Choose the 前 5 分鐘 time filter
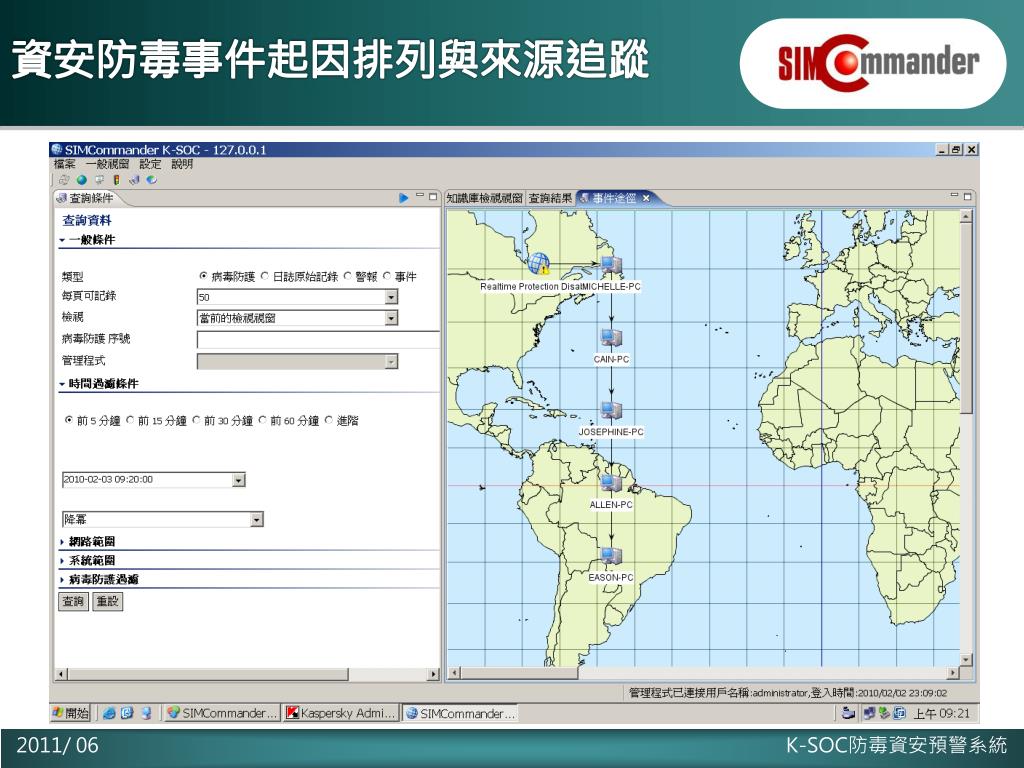 tap(69, 420)
